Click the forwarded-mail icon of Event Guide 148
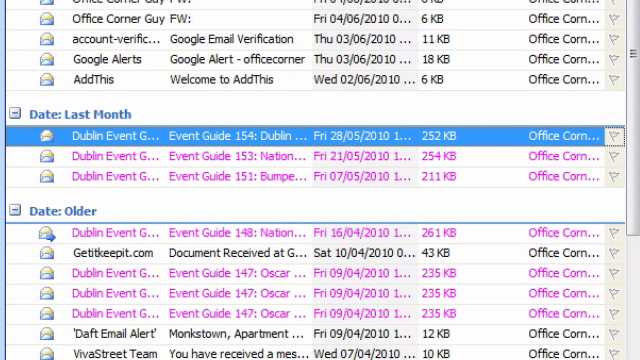The width and height of the screenshot is (640, 360). (x=47, y=234)
